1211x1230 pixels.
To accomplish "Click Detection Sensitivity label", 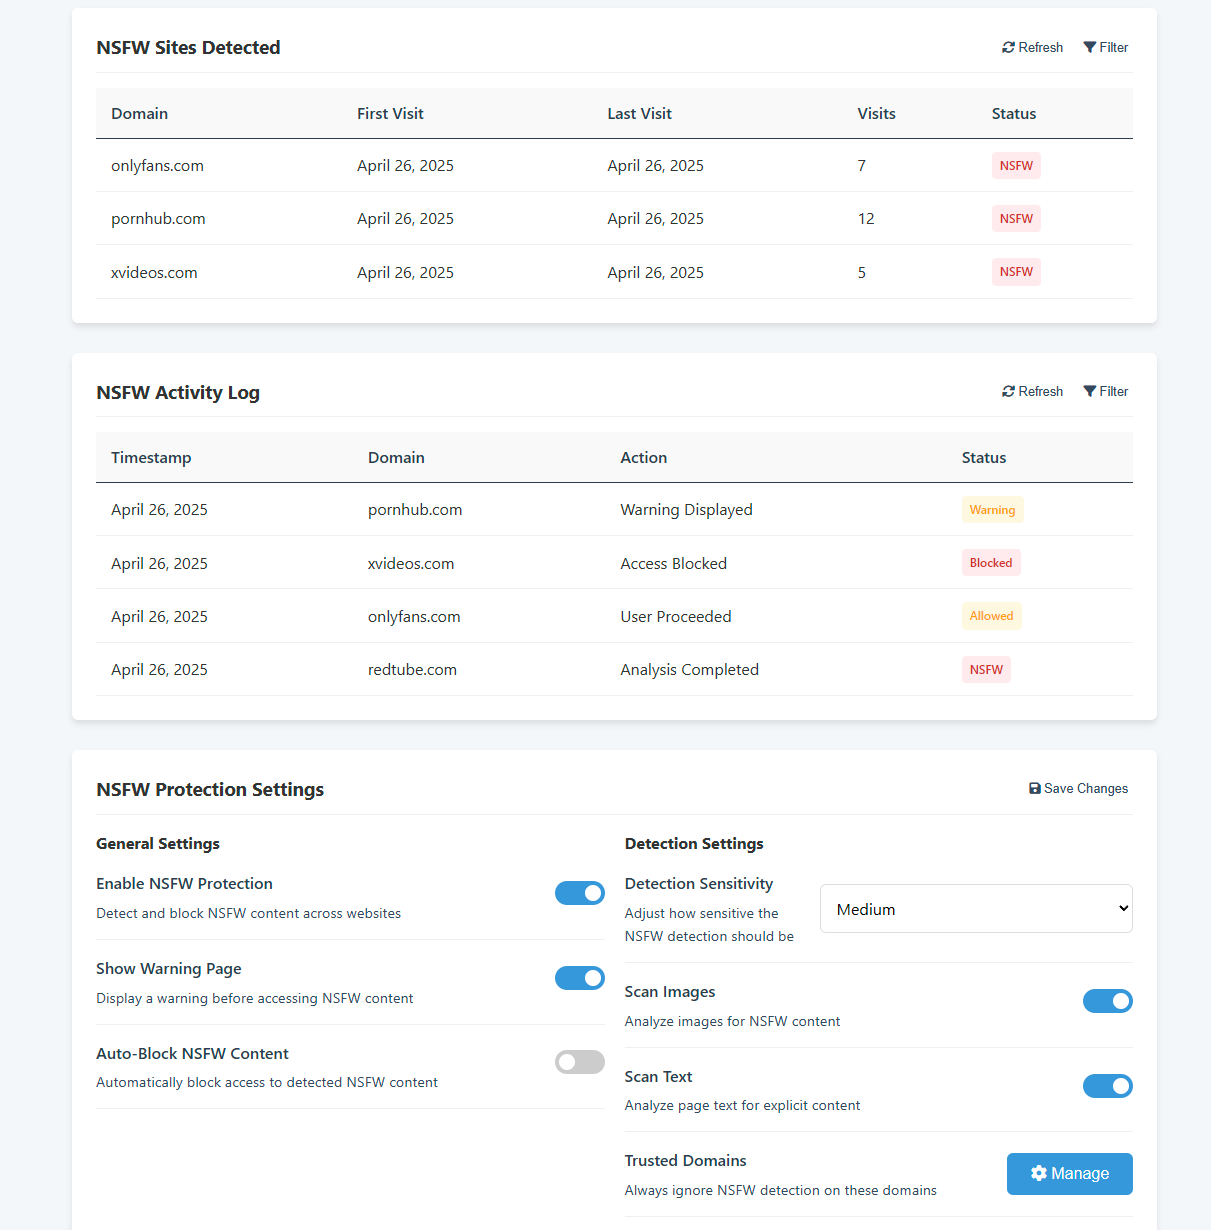I will [698, 884].
